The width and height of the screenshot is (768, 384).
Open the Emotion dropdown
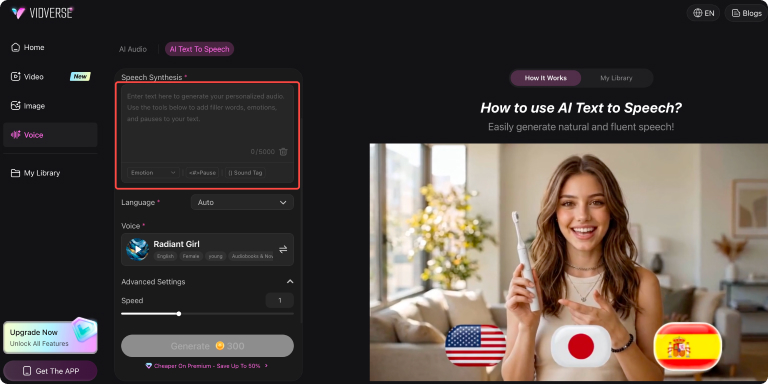point(153,173)
